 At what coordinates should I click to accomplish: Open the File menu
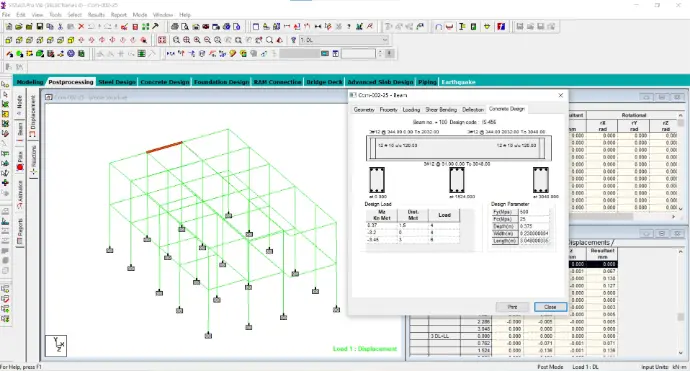(6, 15)
